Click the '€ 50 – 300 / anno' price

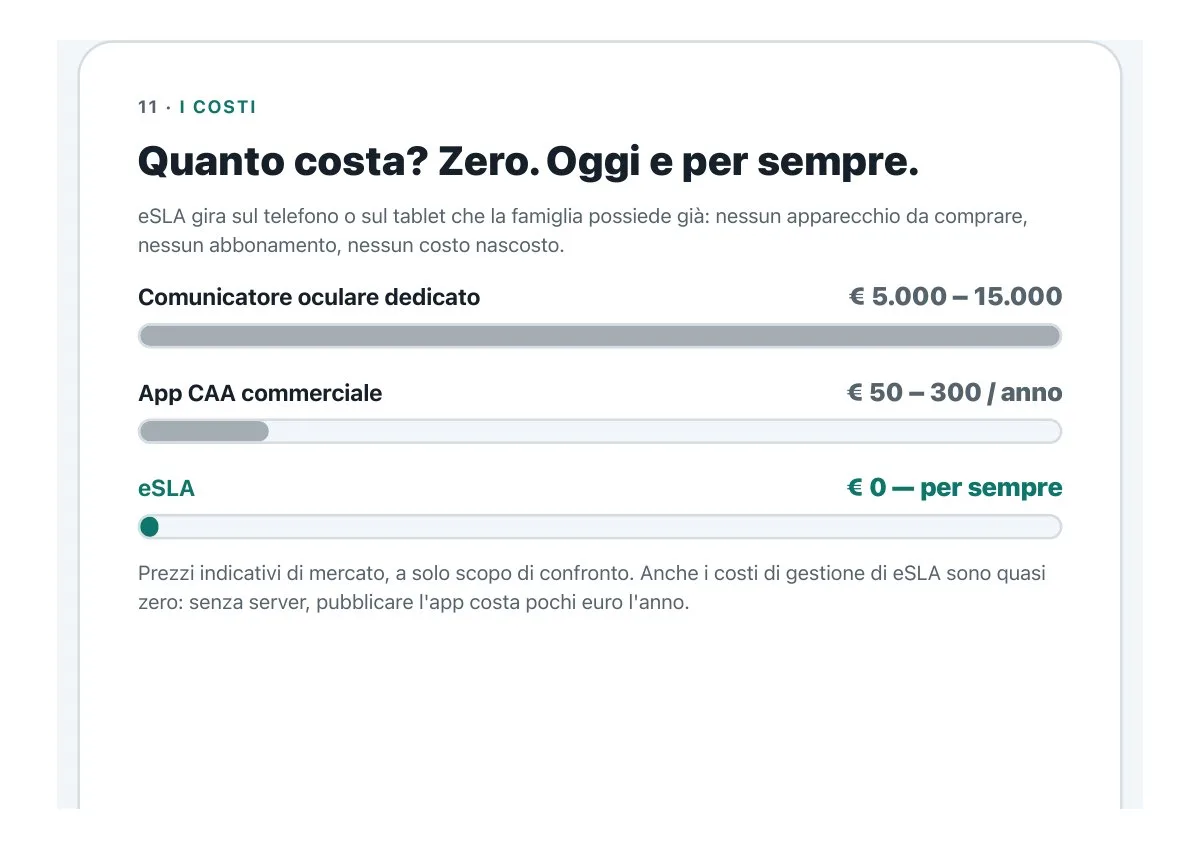click(x=954, y=392)
